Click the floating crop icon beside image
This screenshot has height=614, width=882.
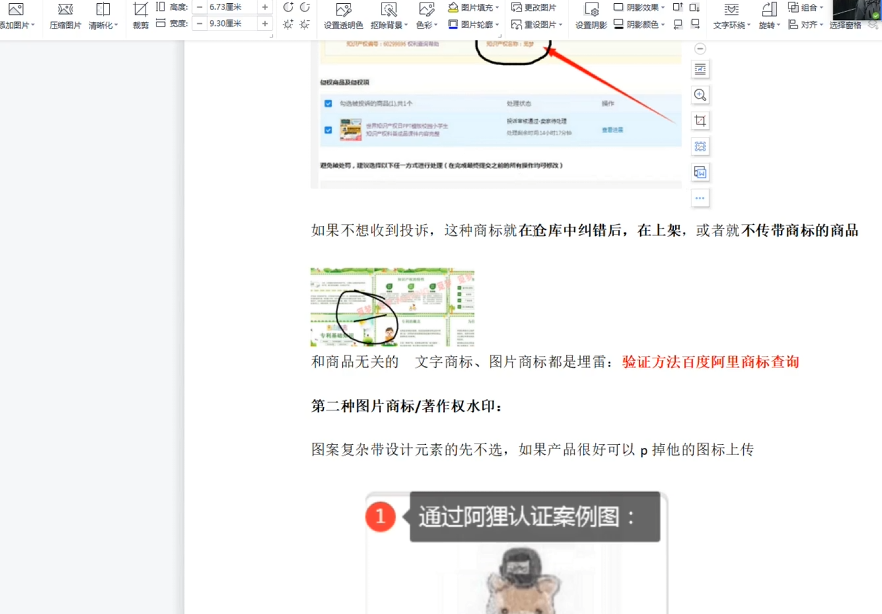[700, 121]
